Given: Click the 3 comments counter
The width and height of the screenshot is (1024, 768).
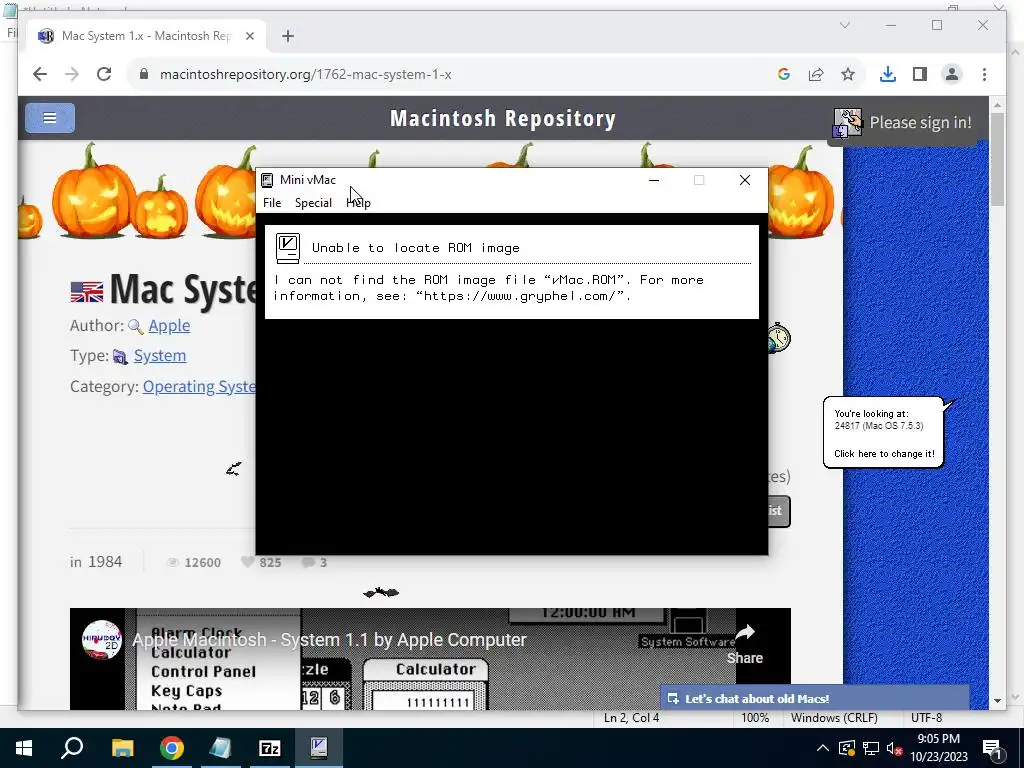Looking at the screenshot, I should (314, 562).
